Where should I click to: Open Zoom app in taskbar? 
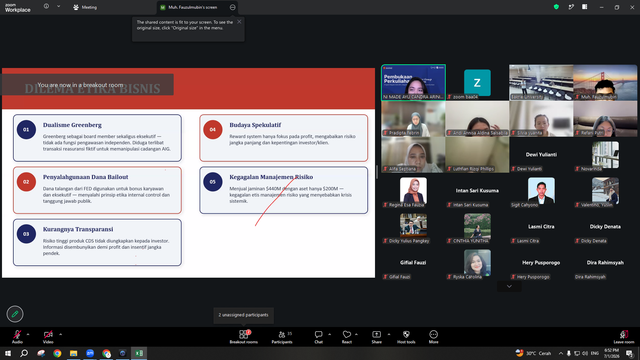90,353
